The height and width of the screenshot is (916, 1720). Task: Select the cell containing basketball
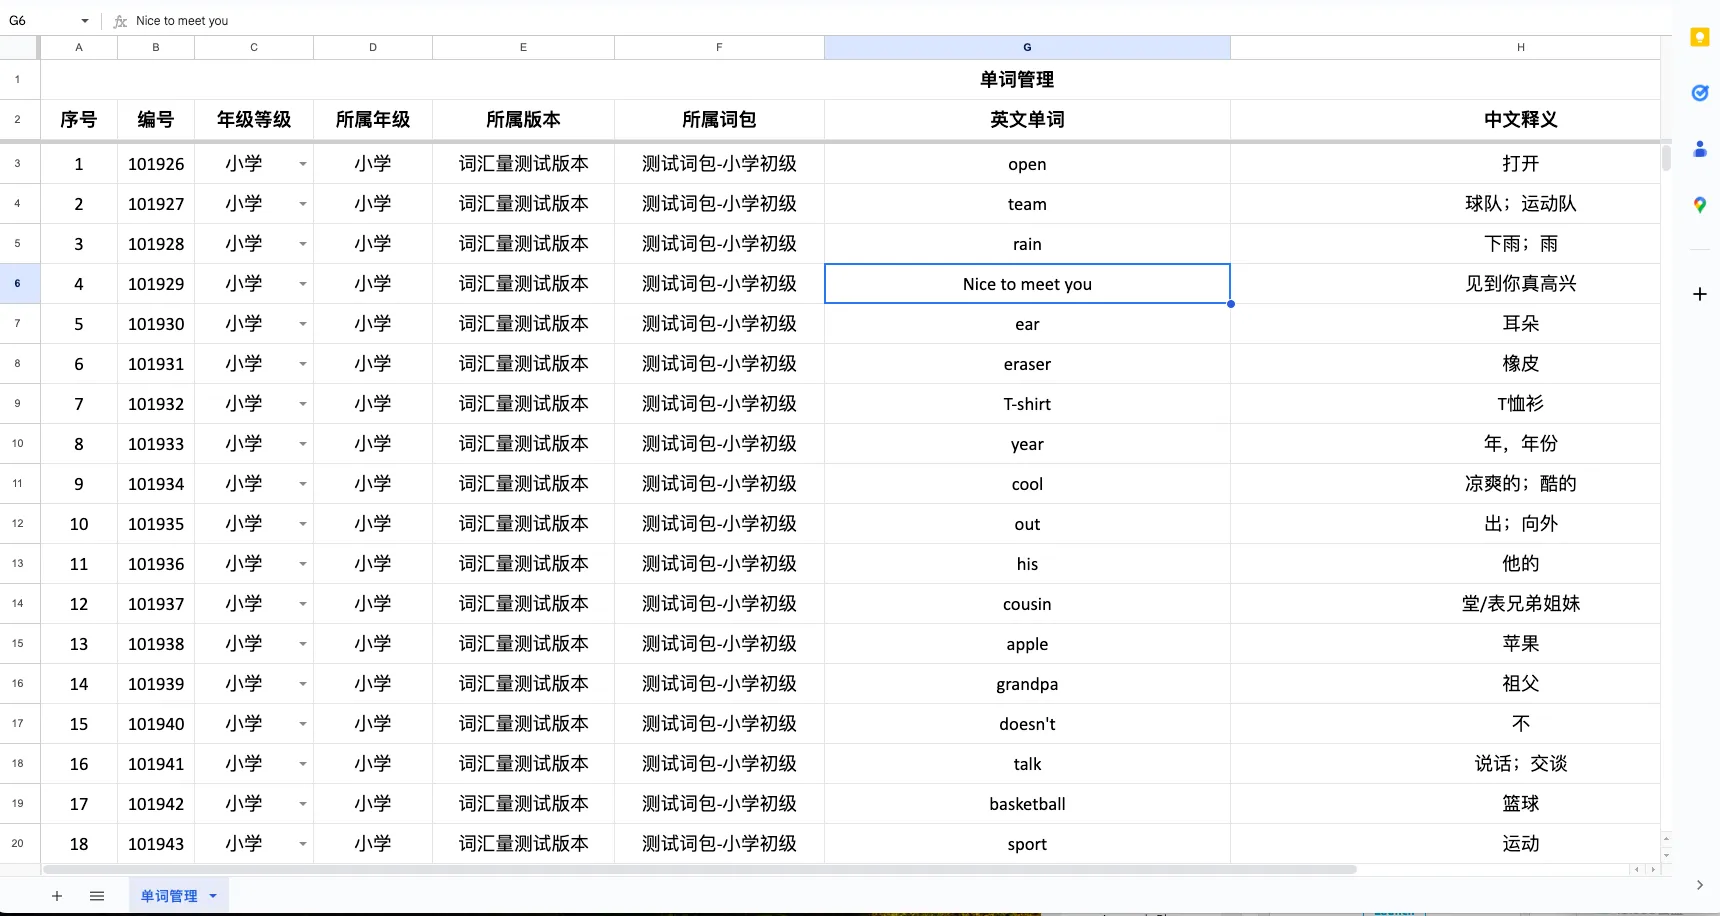click(x=1027, y=804)
